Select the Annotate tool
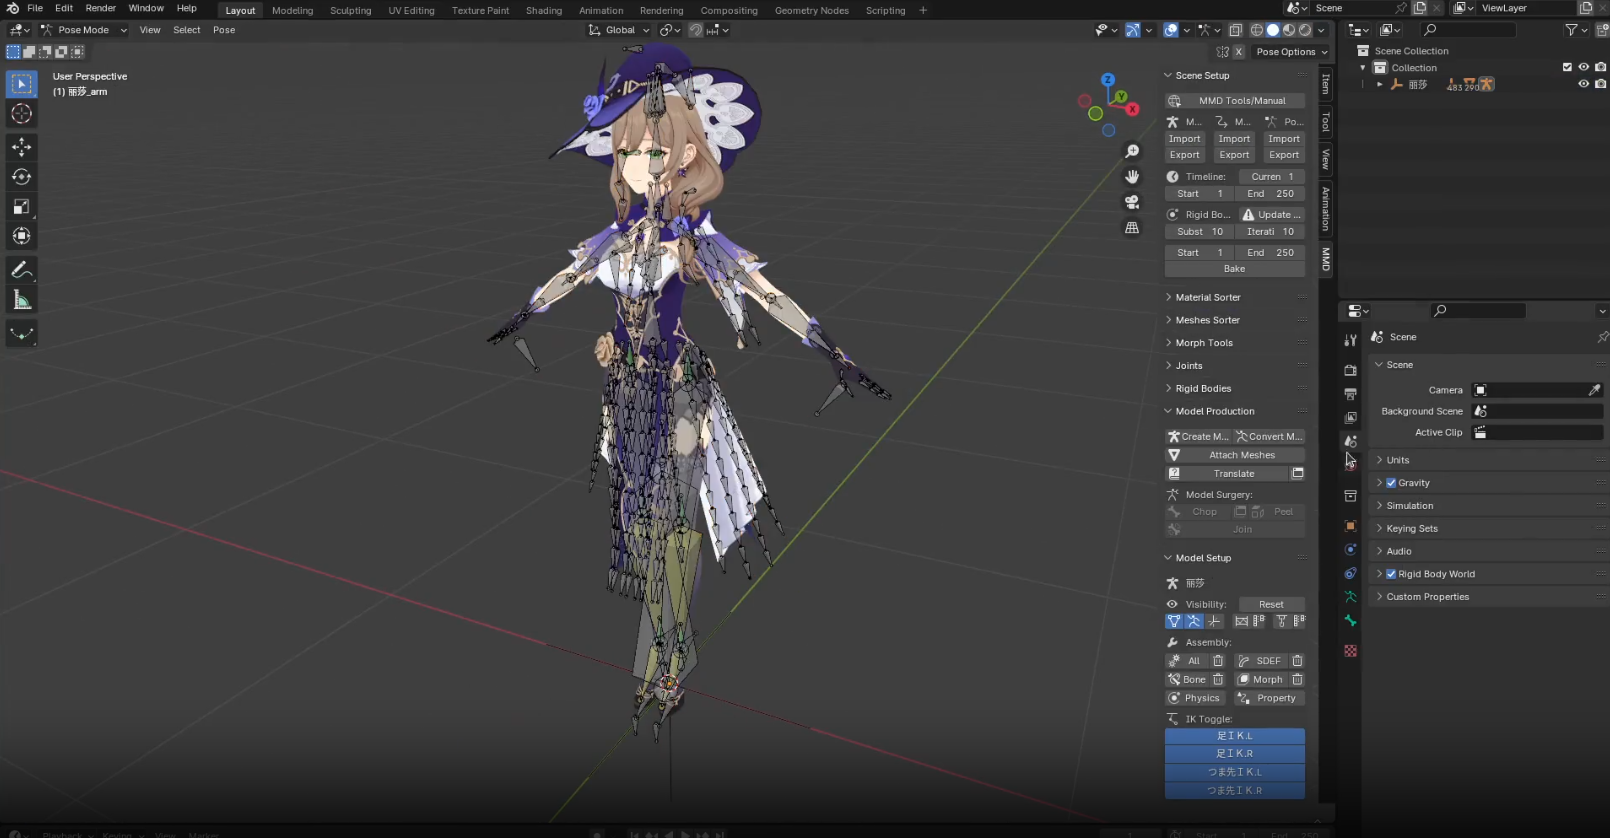The height and width of the screenshot is (838, 1610). pos(22,270)
